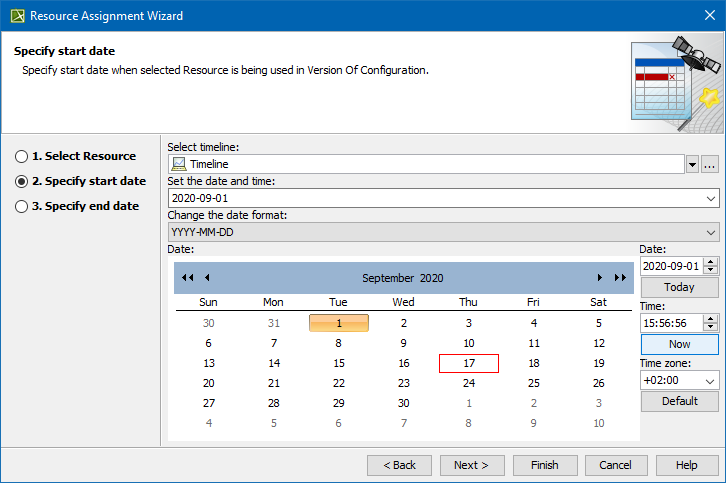Advance calendar to next month
The height and width of the screenshot is (483, 726).
pos(599,277)
